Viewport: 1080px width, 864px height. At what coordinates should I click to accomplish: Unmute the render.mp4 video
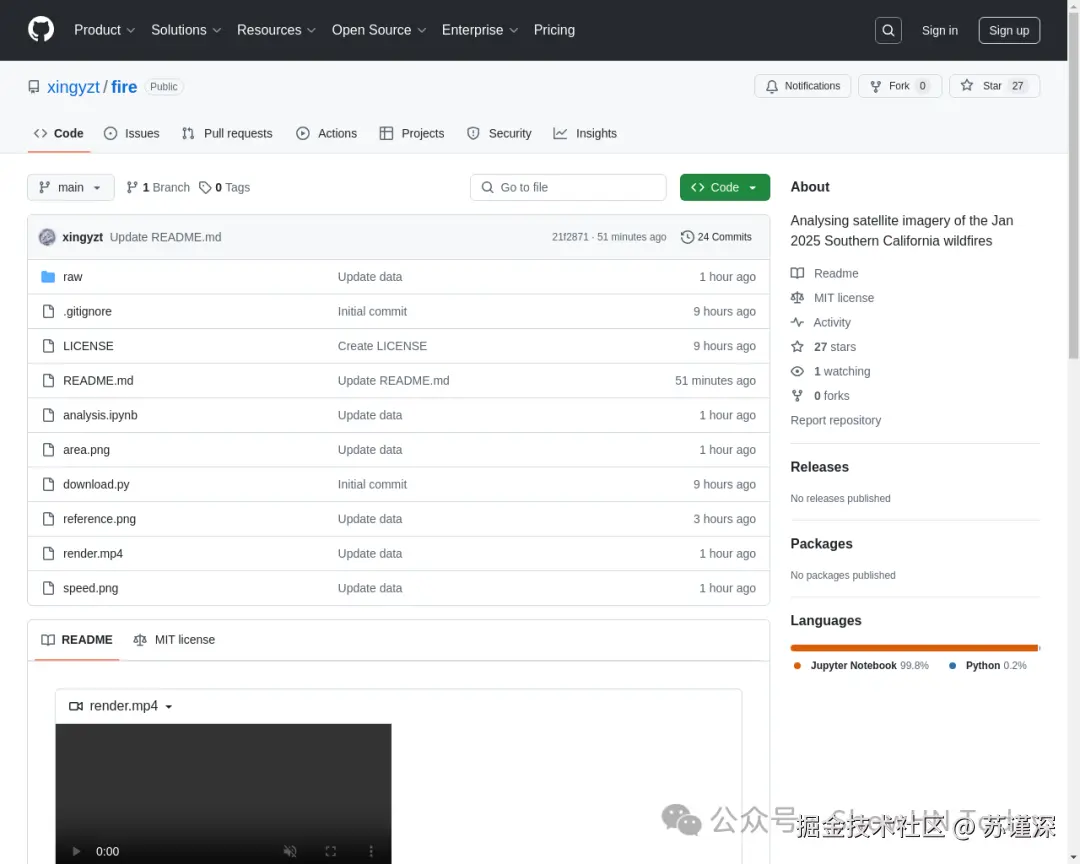(x=290, y=852)
